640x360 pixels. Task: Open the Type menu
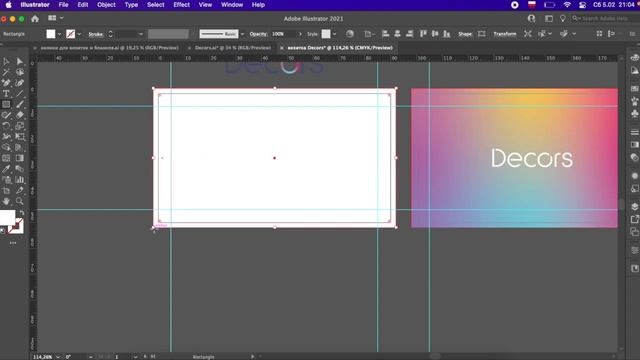coord(131,5)
